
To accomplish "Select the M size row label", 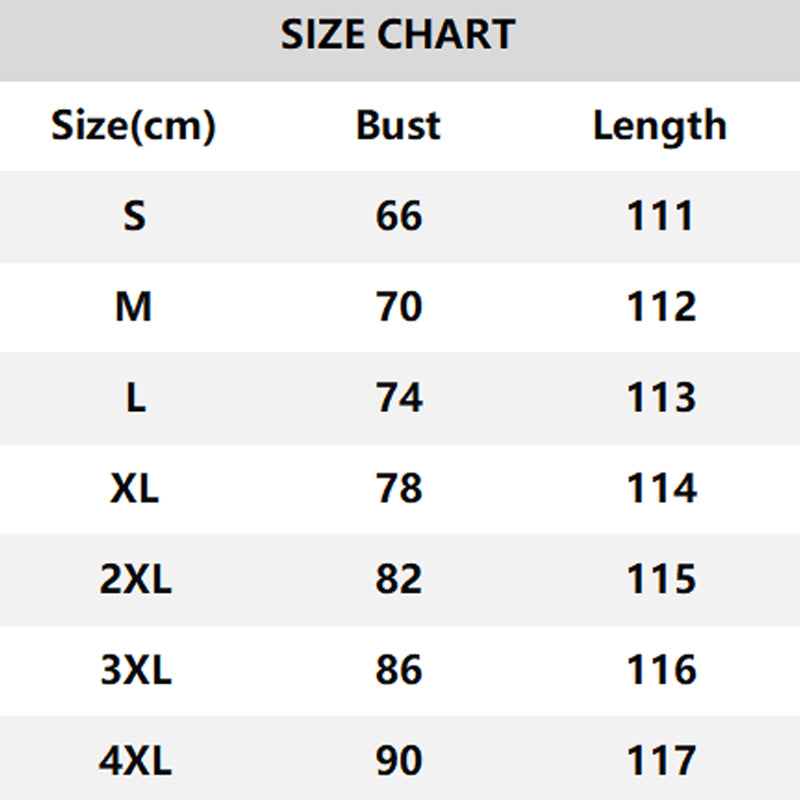I will (x=134, y=307).
